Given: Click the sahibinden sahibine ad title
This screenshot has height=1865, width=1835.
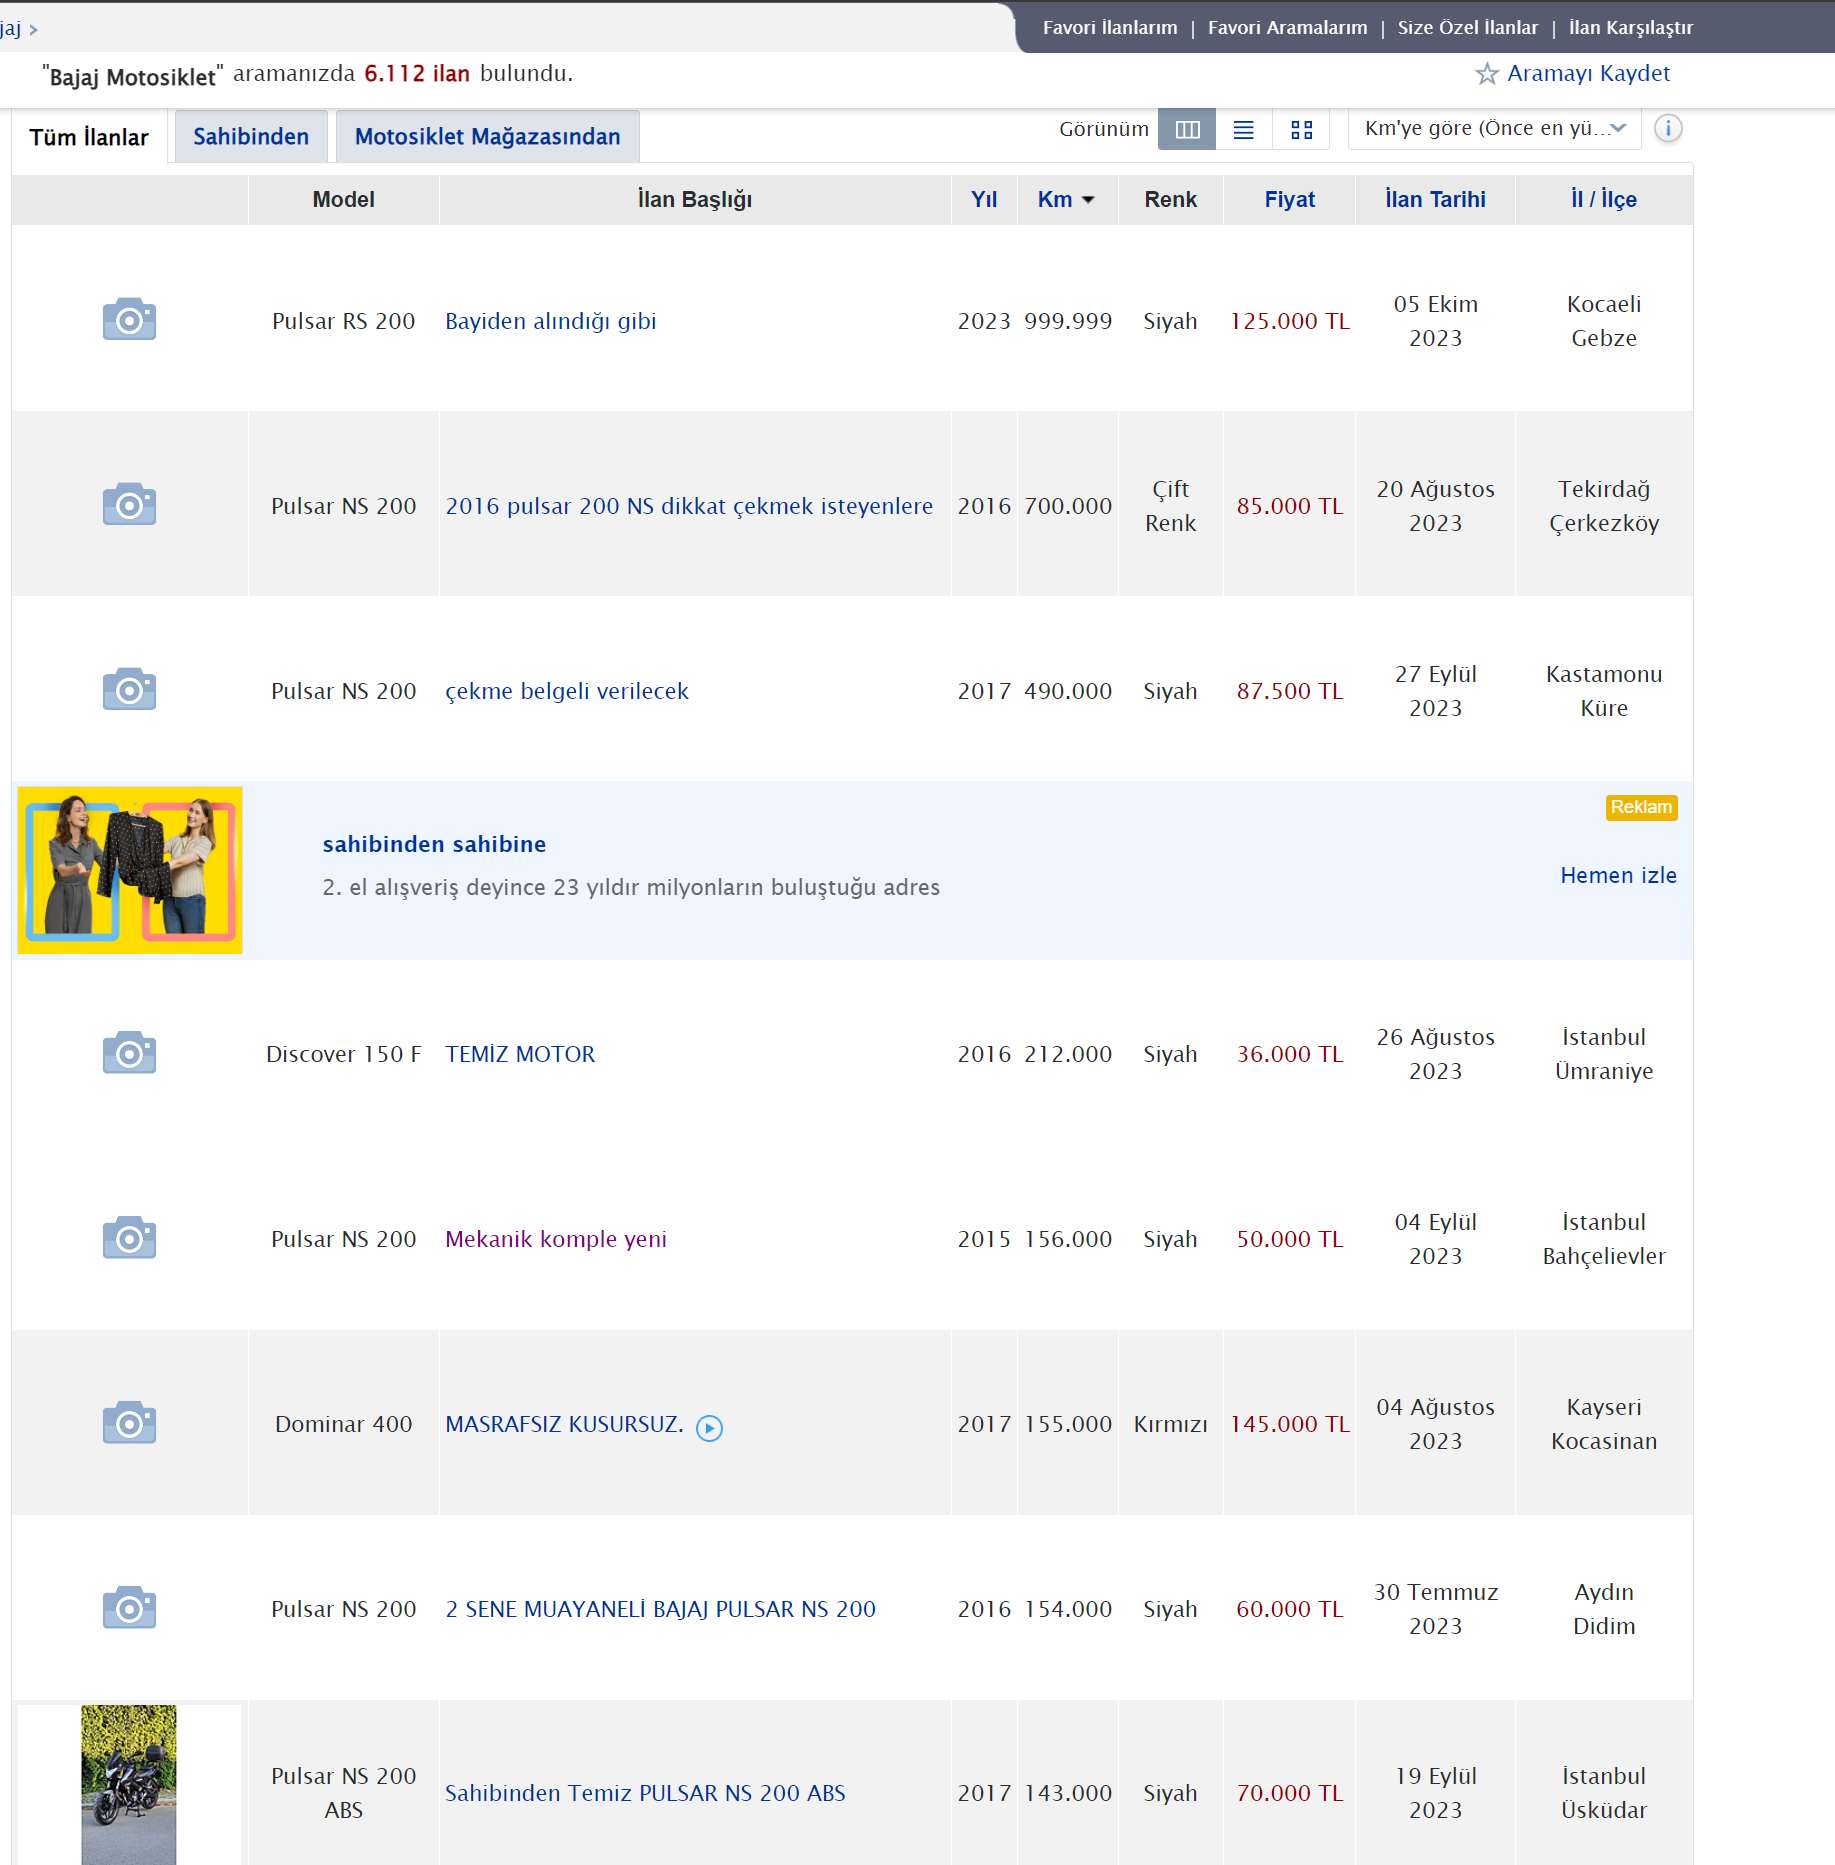Looking at the screenshot, I should coord(434,844).
